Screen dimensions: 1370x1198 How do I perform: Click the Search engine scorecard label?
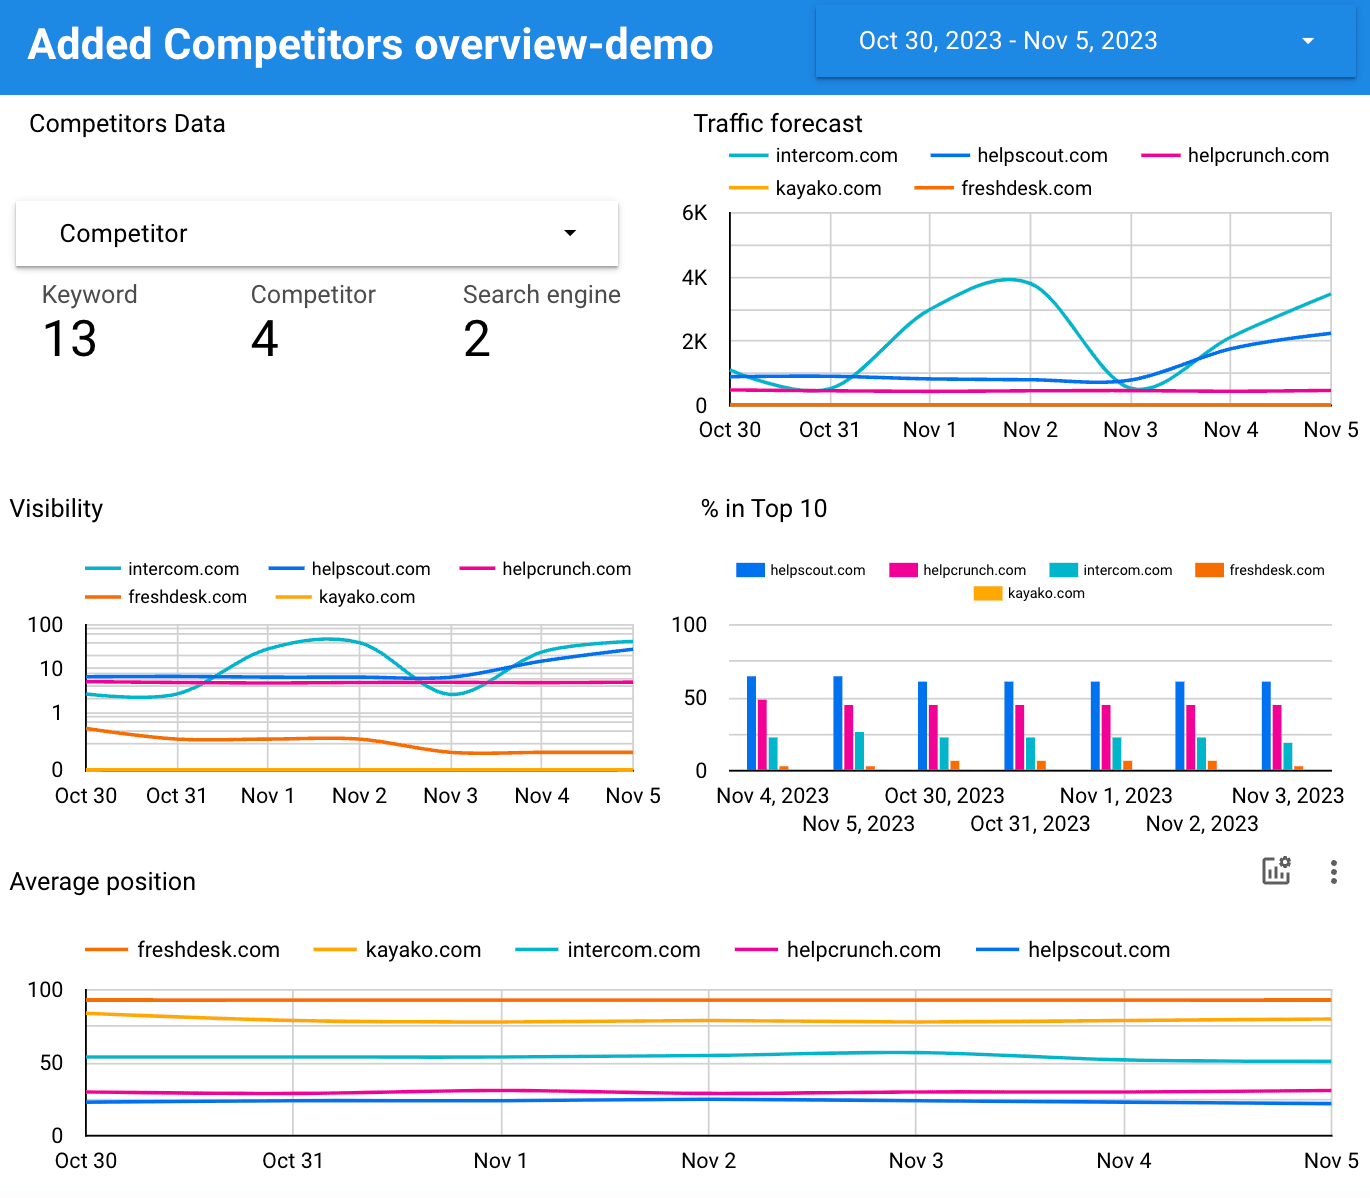tap(542, 295)
